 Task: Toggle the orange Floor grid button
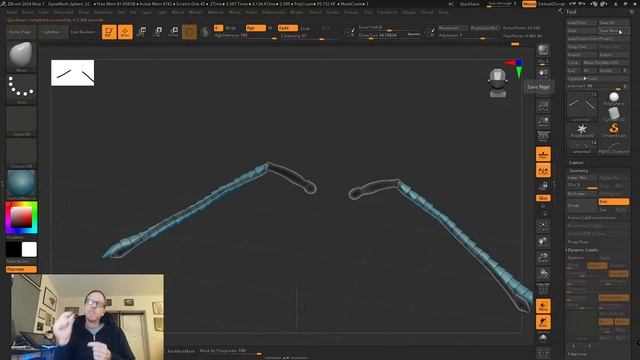pyautogui.click(x=543, y=154)
